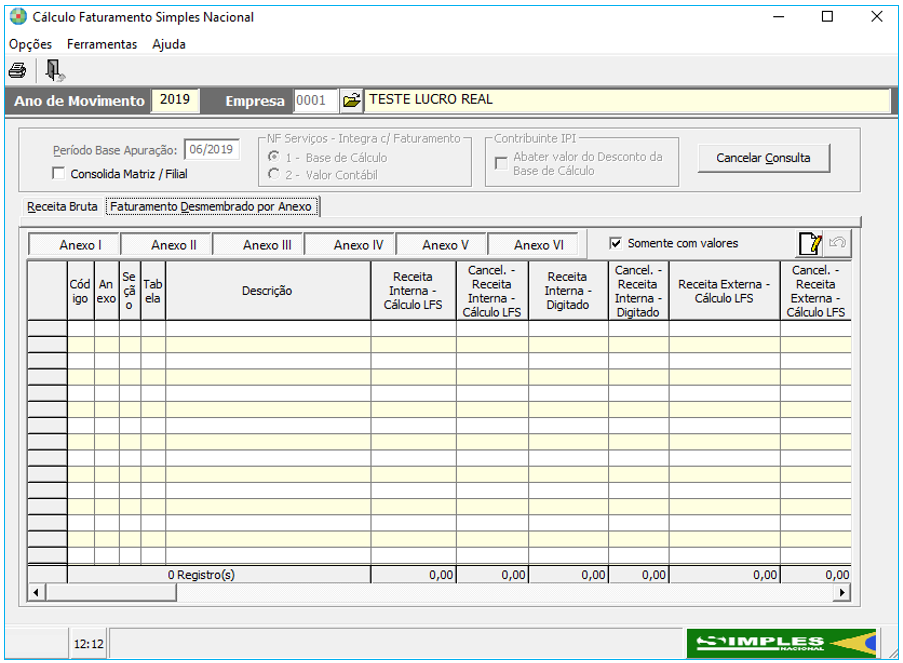903x663 pixels.
Task: Click the Descrição column header
Action: 268,291
